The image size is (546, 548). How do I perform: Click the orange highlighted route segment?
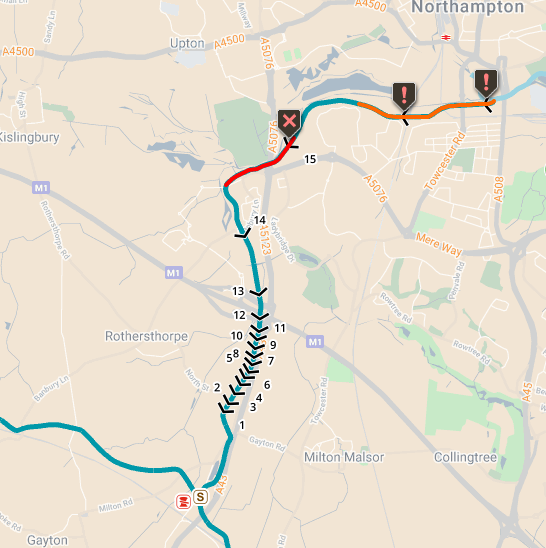426,110
